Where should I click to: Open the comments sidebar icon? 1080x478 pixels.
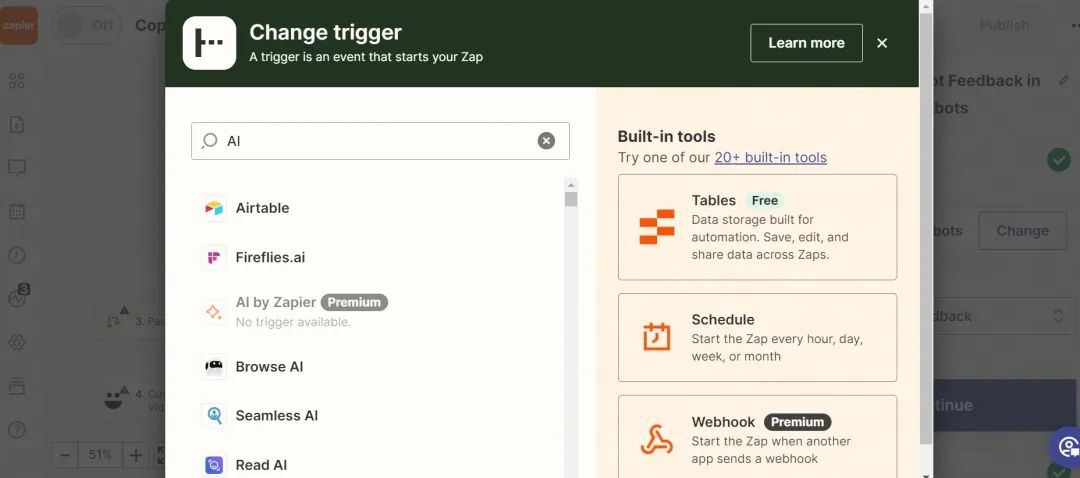click(x=17, y=168)
